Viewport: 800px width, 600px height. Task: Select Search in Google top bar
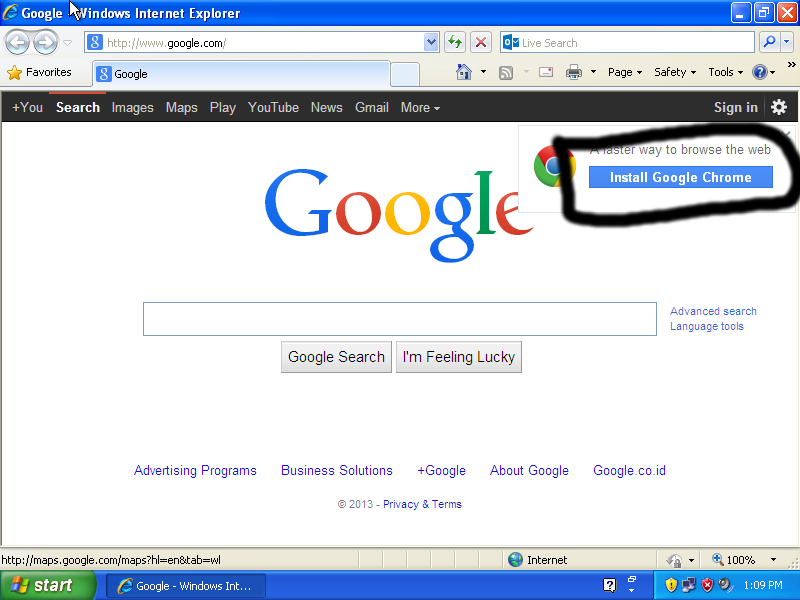(x=78, y=107)
